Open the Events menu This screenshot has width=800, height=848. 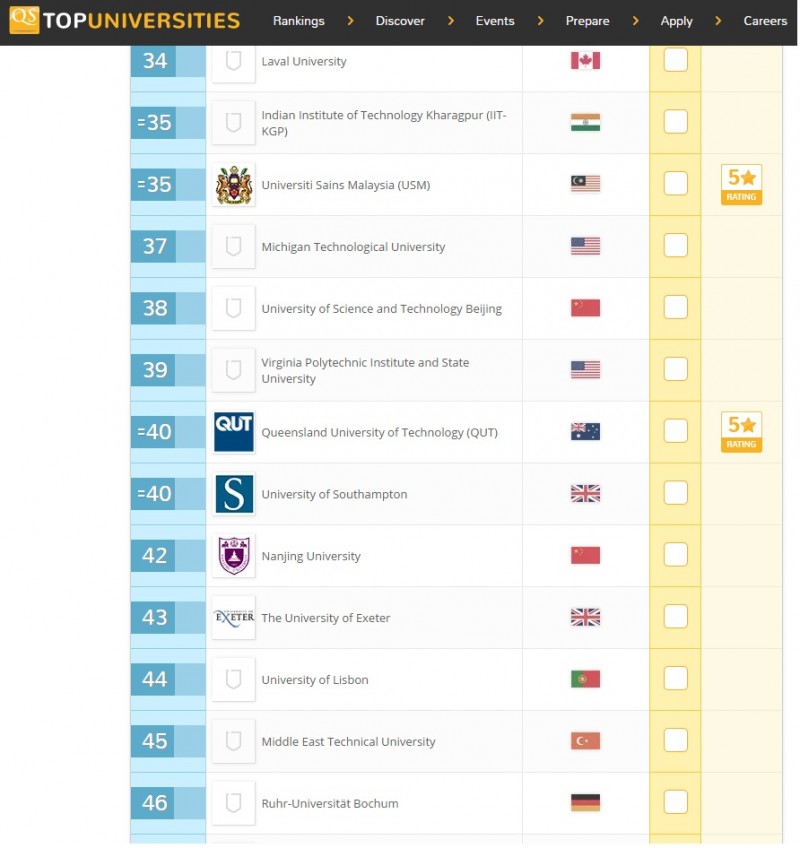click(x=495, y=21)
